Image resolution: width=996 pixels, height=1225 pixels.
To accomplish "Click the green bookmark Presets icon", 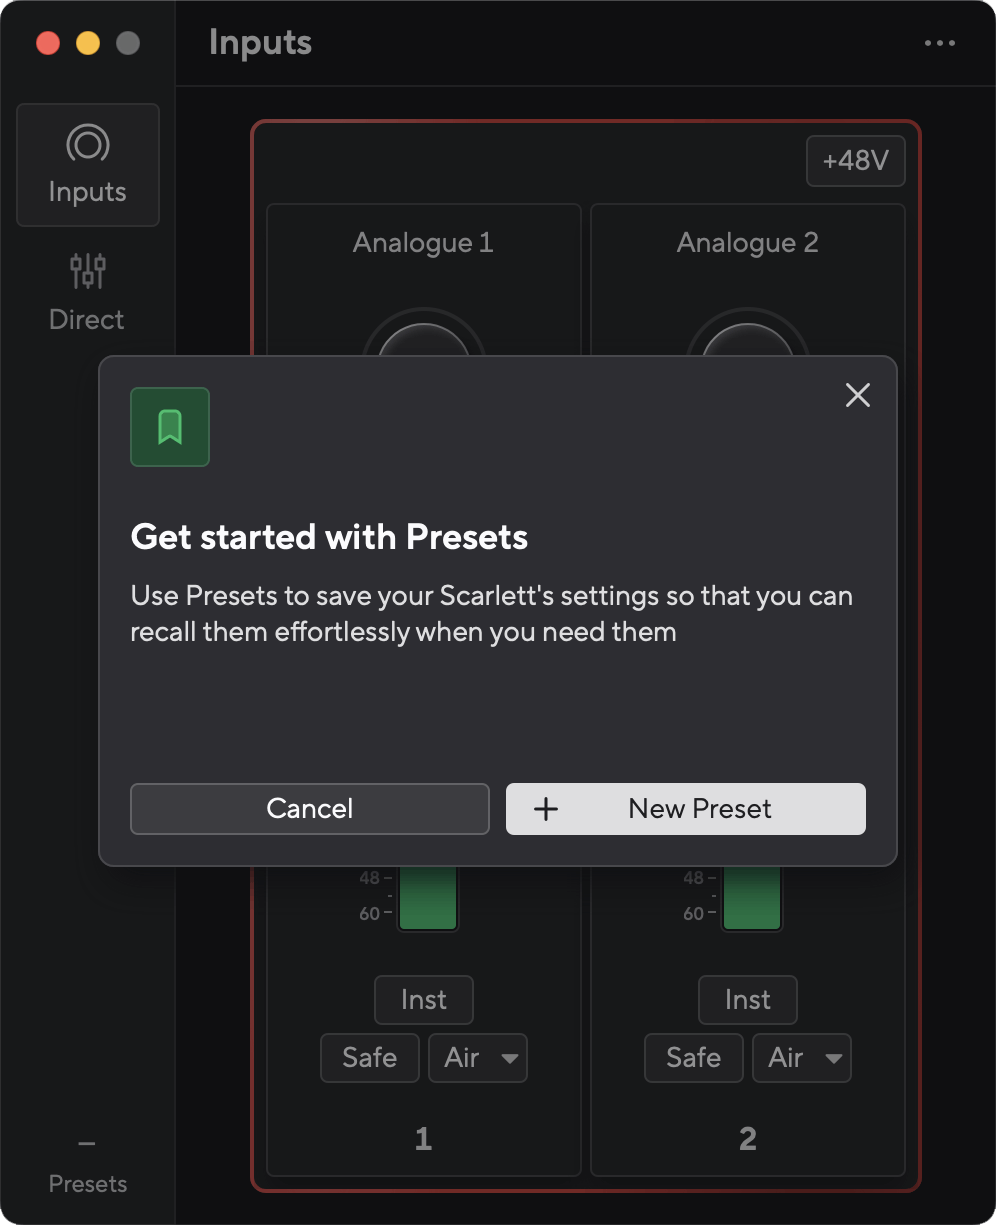I will tap(170, 427).
